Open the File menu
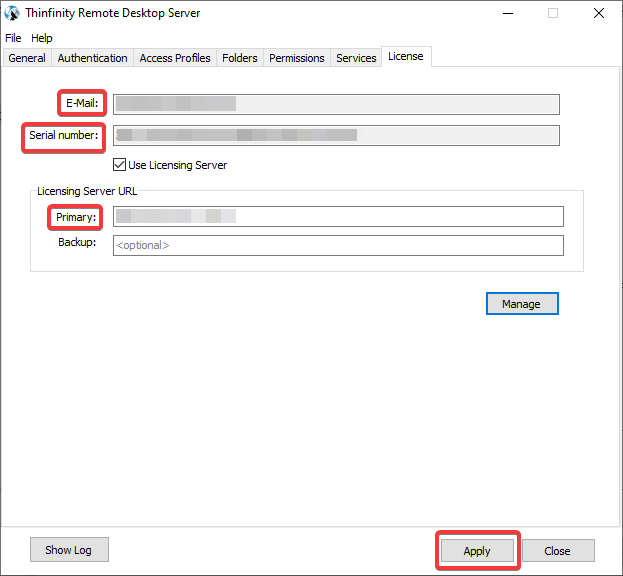Image resolution: width=623 pixels, height=576 pixels. click(x=13, y=38)
